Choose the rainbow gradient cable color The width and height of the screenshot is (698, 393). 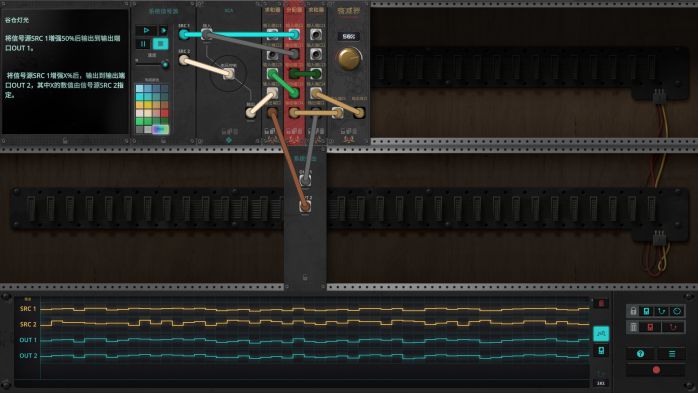tap(160, 130)
